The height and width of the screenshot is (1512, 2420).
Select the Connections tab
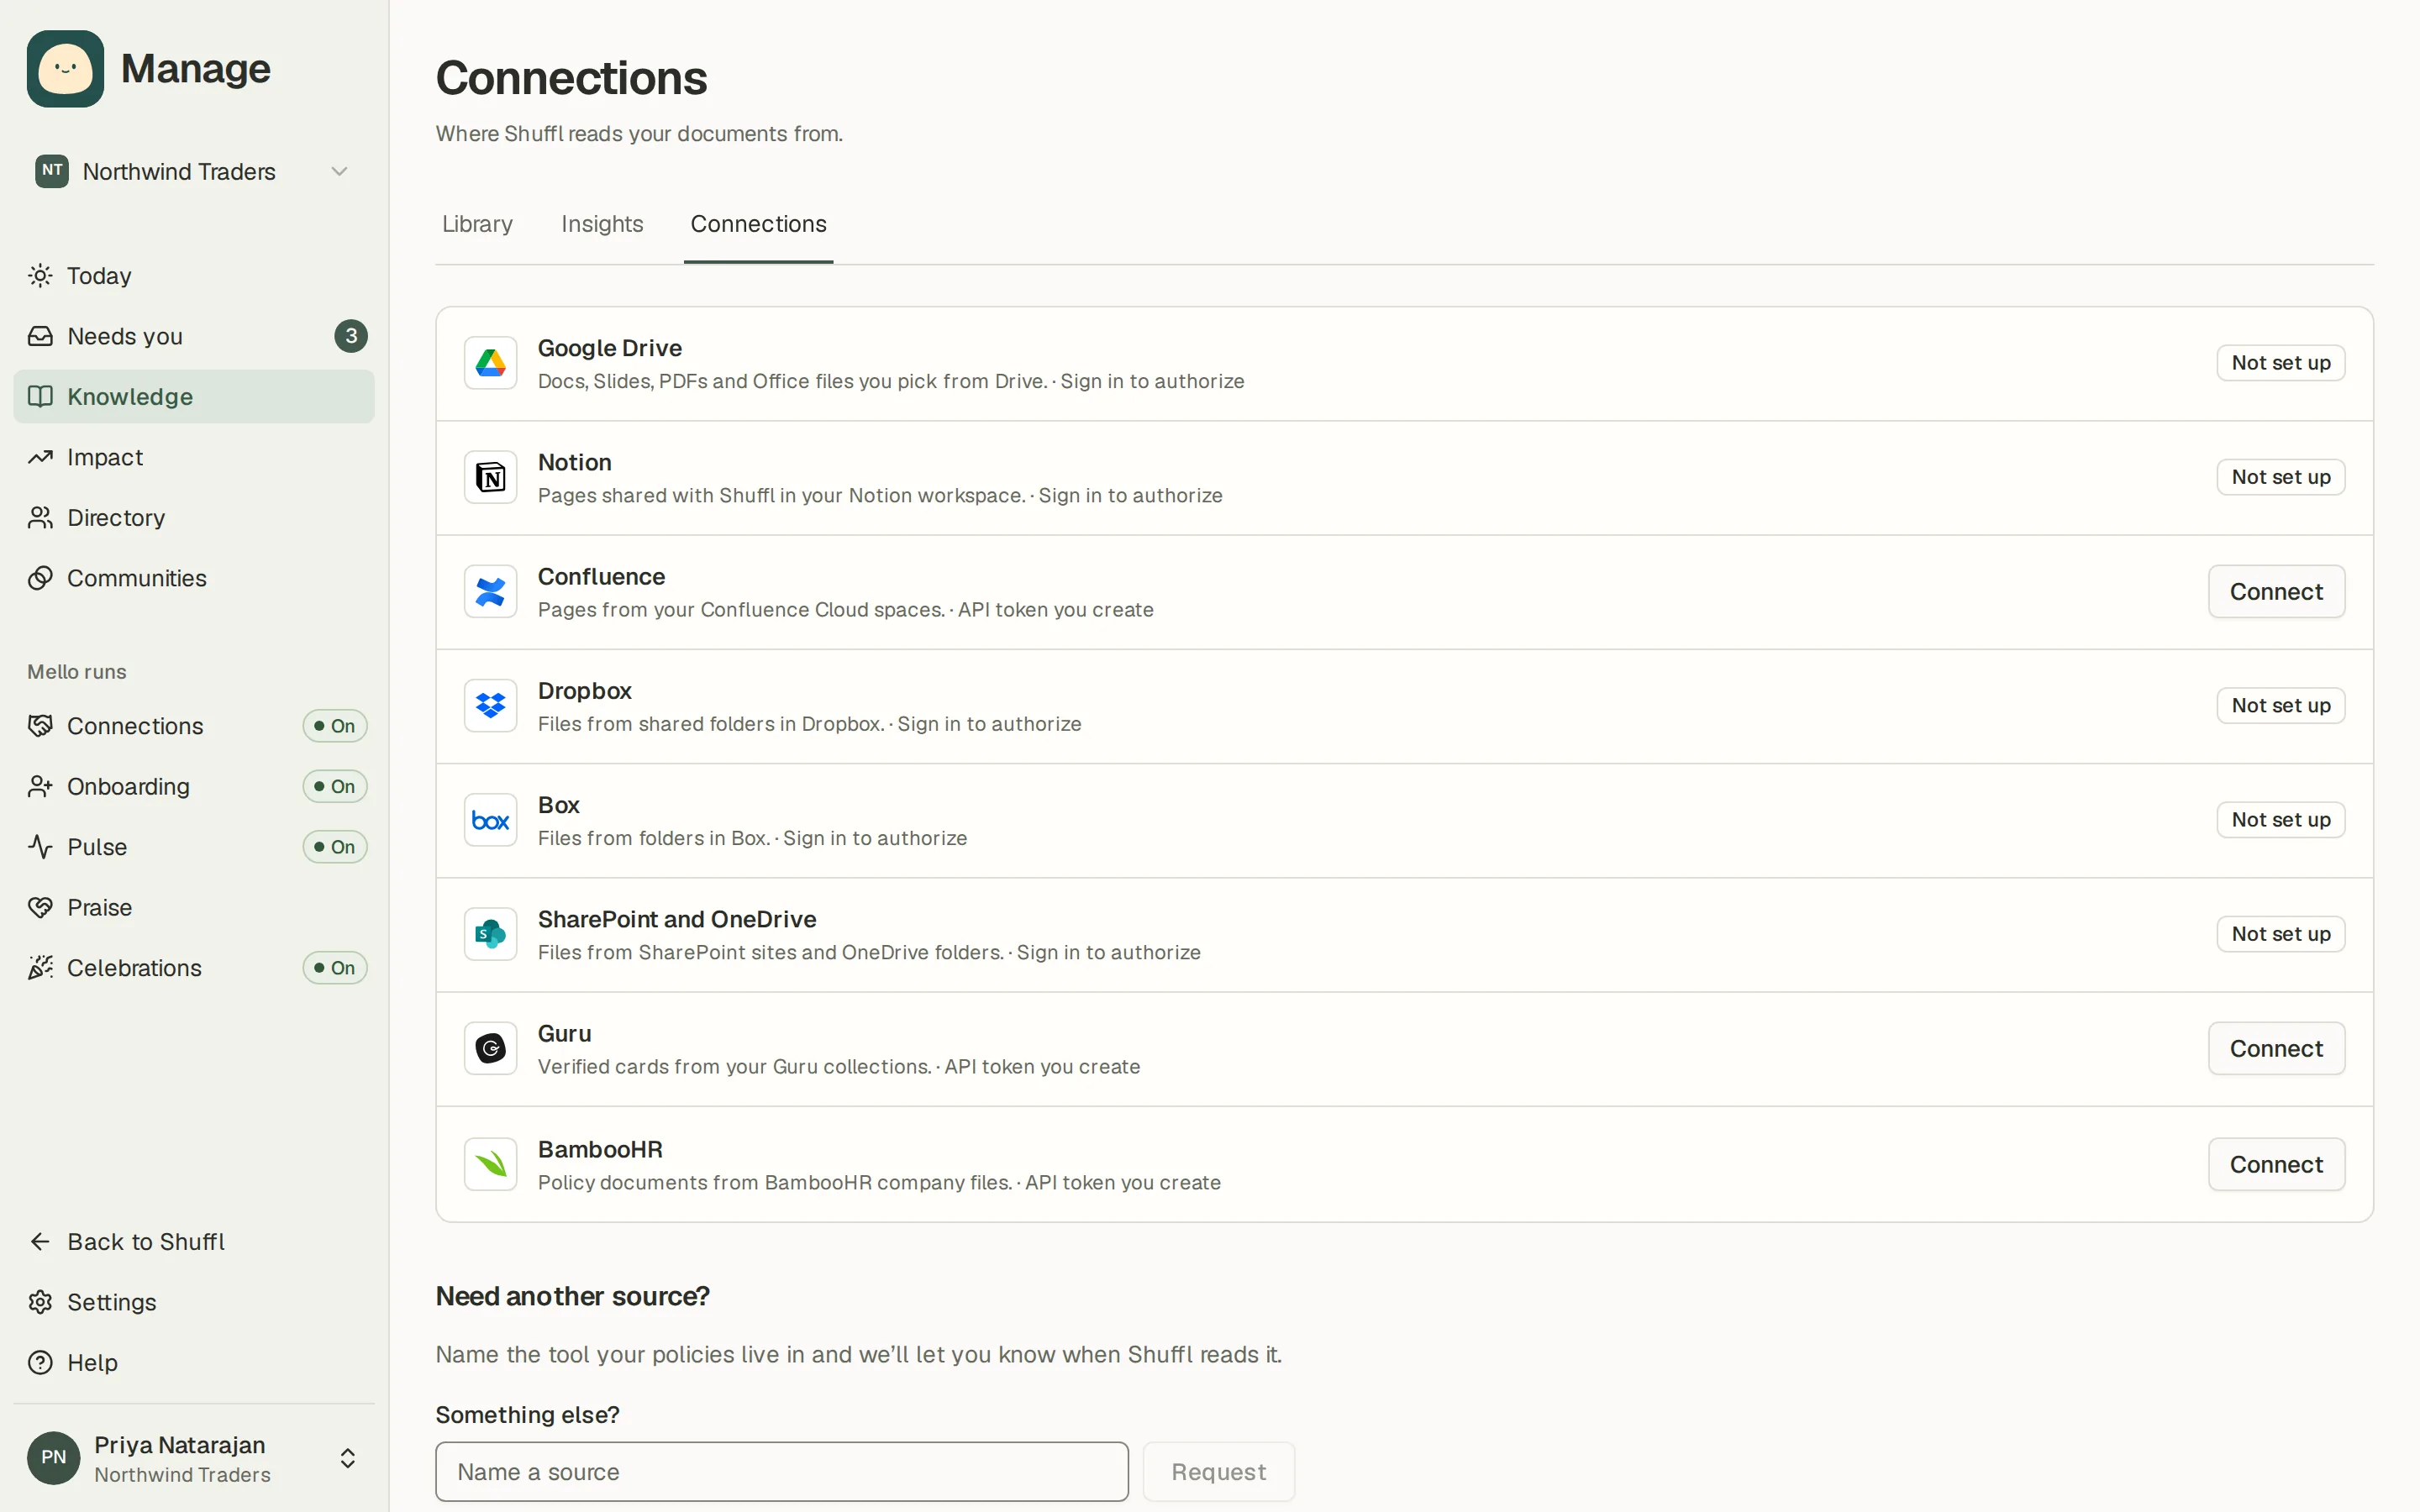tap(758, 224)
